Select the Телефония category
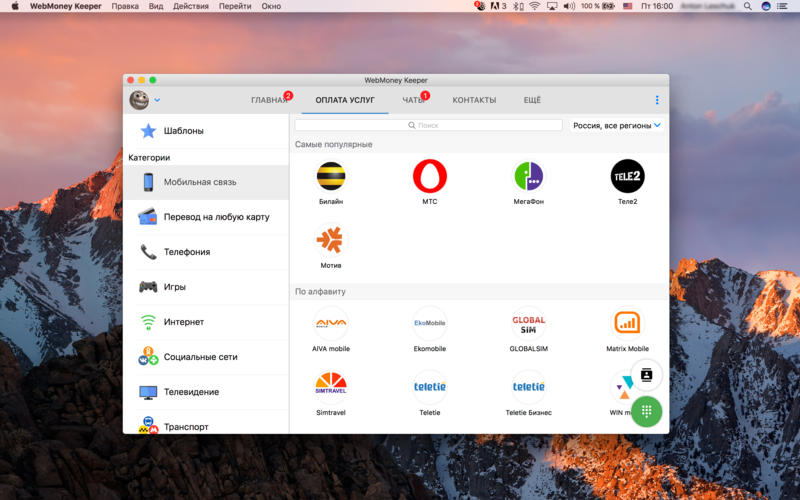800x500 pixels. point(206,252)
